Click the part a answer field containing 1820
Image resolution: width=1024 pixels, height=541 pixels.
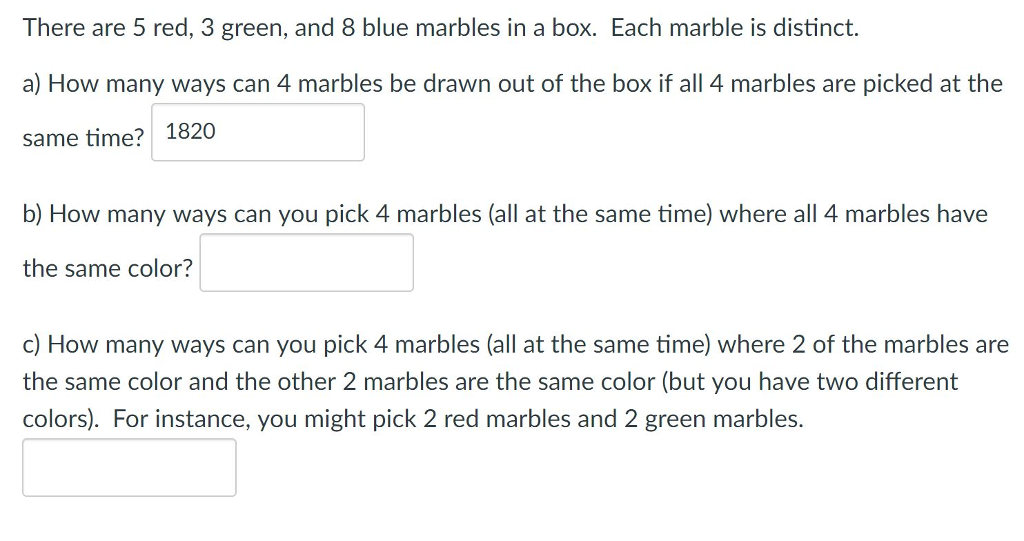click(258, 132)
